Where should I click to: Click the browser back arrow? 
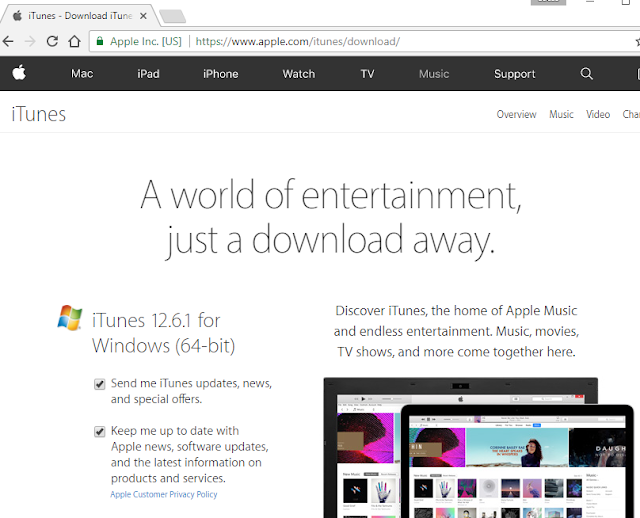coord(8,41)
